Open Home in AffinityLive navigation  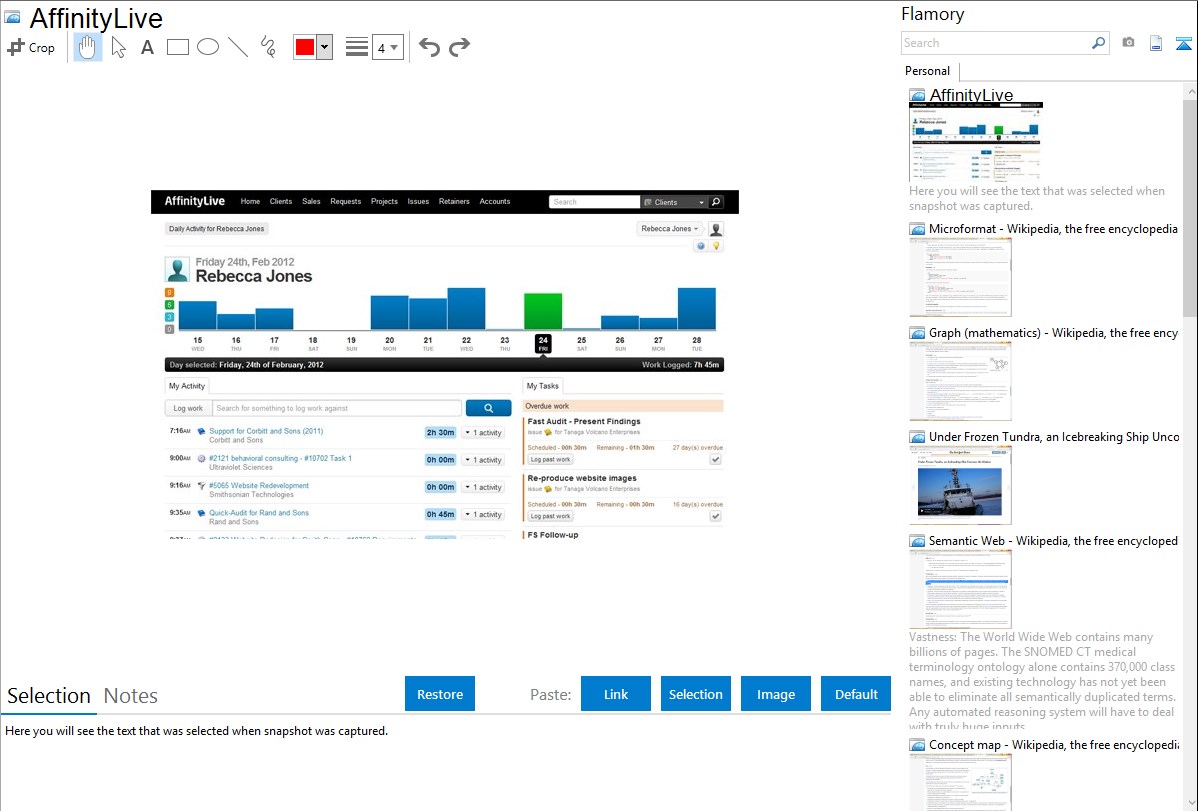(x=250, y=202)
